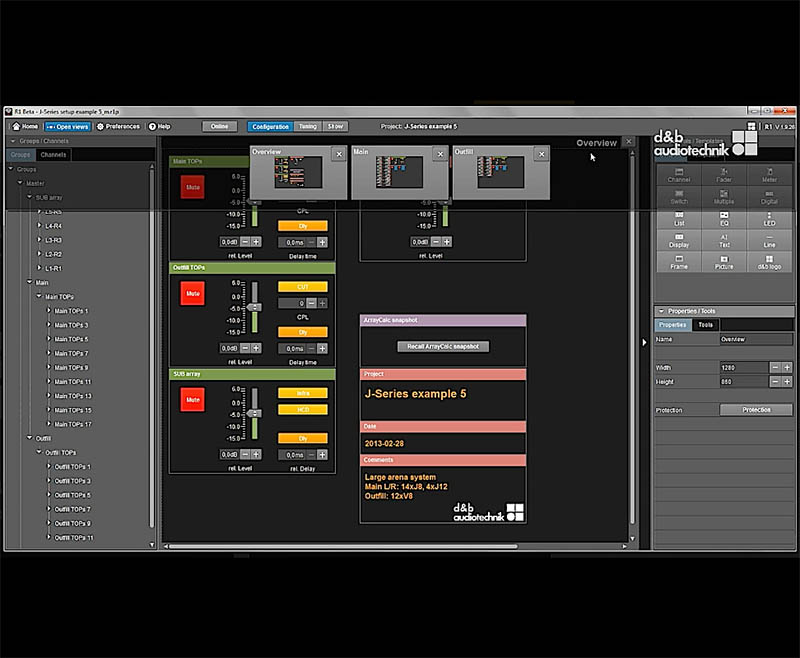Collapse the Groups tree root

[11, 169]
